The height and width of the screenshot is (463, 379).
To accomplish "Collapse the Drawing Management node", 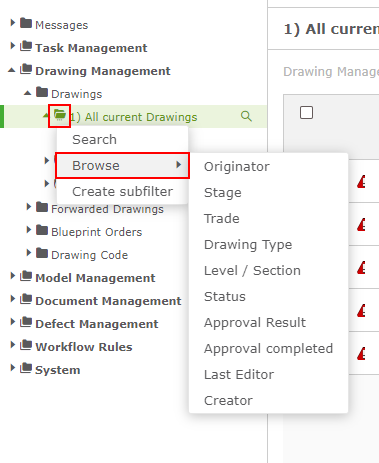I will (12, 70).
